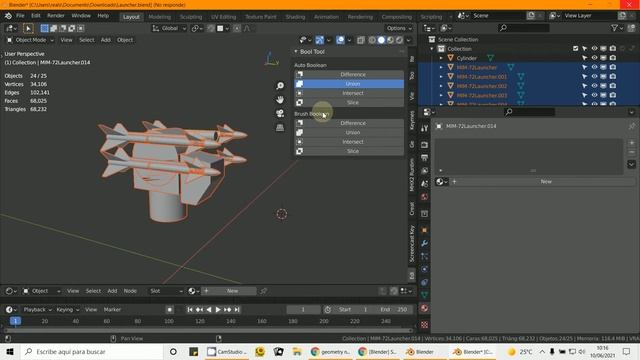Click New material button in properties
The width and height of the screenshot is (640, 360).
[x=546, y=182]
